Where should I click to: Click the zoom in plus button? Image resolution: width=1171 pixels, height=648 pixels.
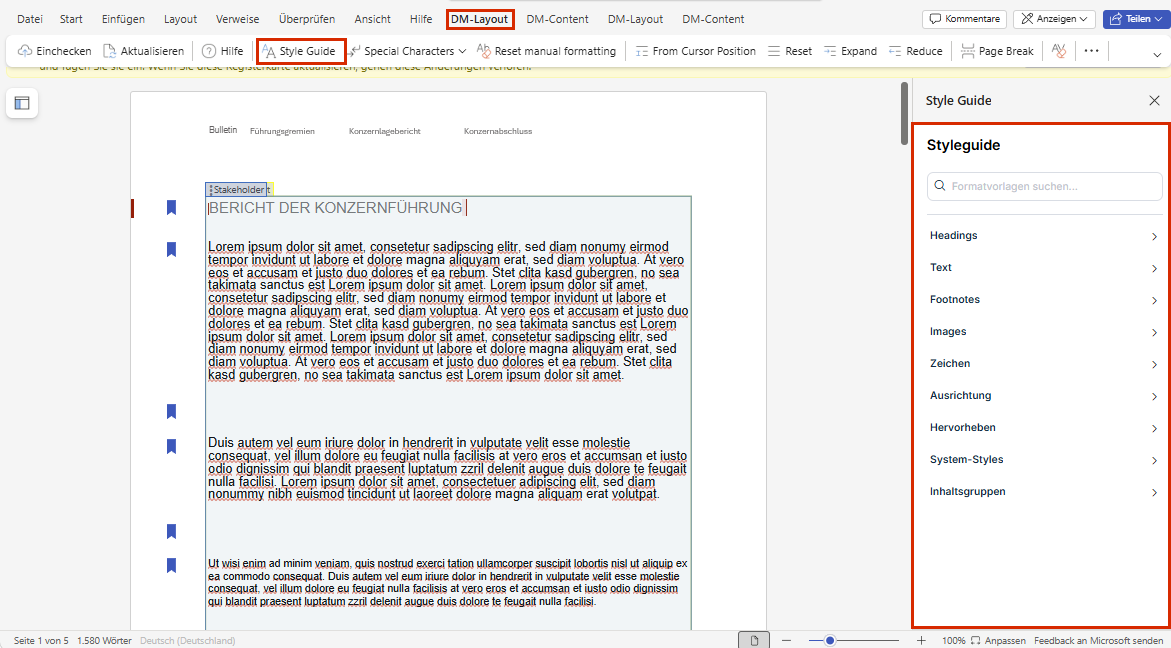coord(921,640)
